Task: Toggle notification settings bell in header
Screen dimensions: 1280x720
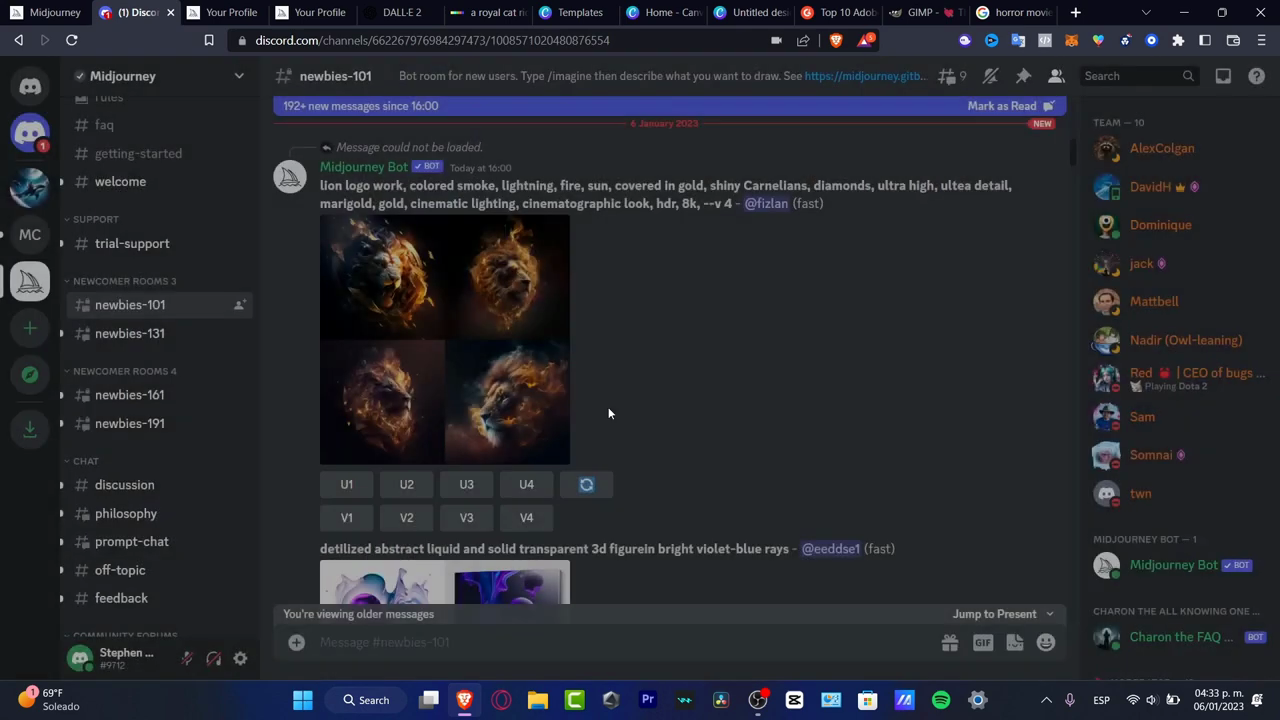Action: [x=990, y=76]
